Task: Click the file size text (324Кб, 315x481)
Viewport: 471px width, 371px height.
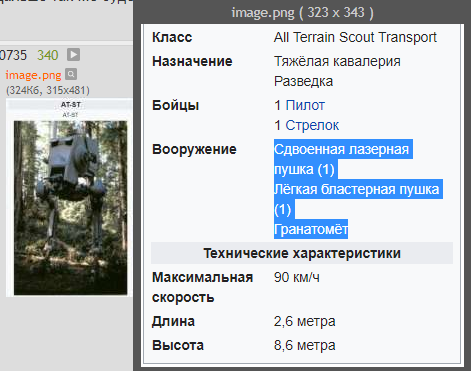Action: click(48, 90)
